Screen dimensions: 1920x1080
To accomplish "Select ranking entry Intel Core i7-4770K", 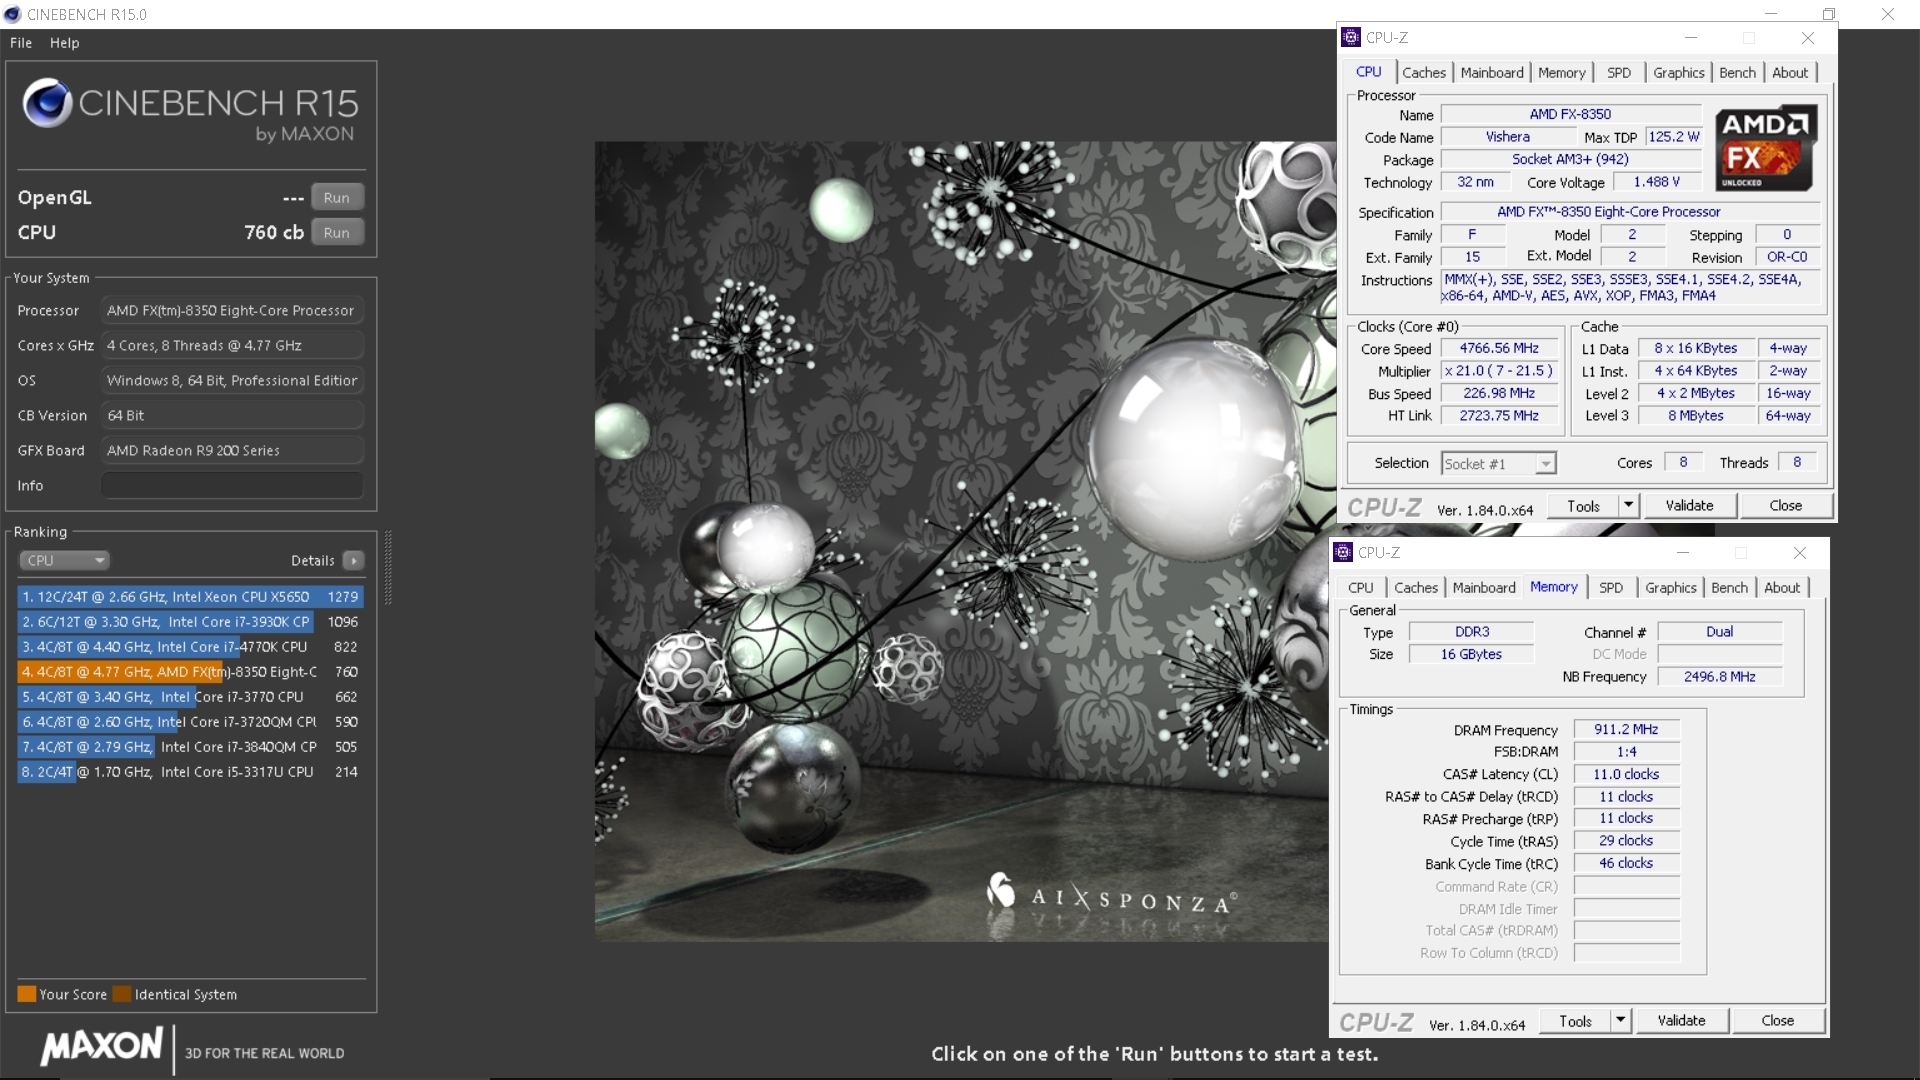I will click(x=190, y=647).
